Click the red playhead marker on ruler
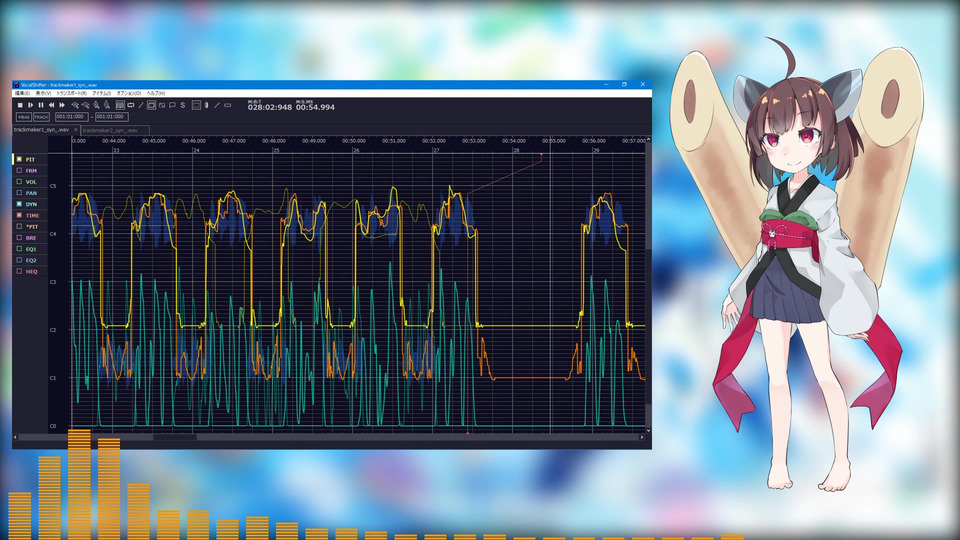960x540 pixels. coord(542,155)
